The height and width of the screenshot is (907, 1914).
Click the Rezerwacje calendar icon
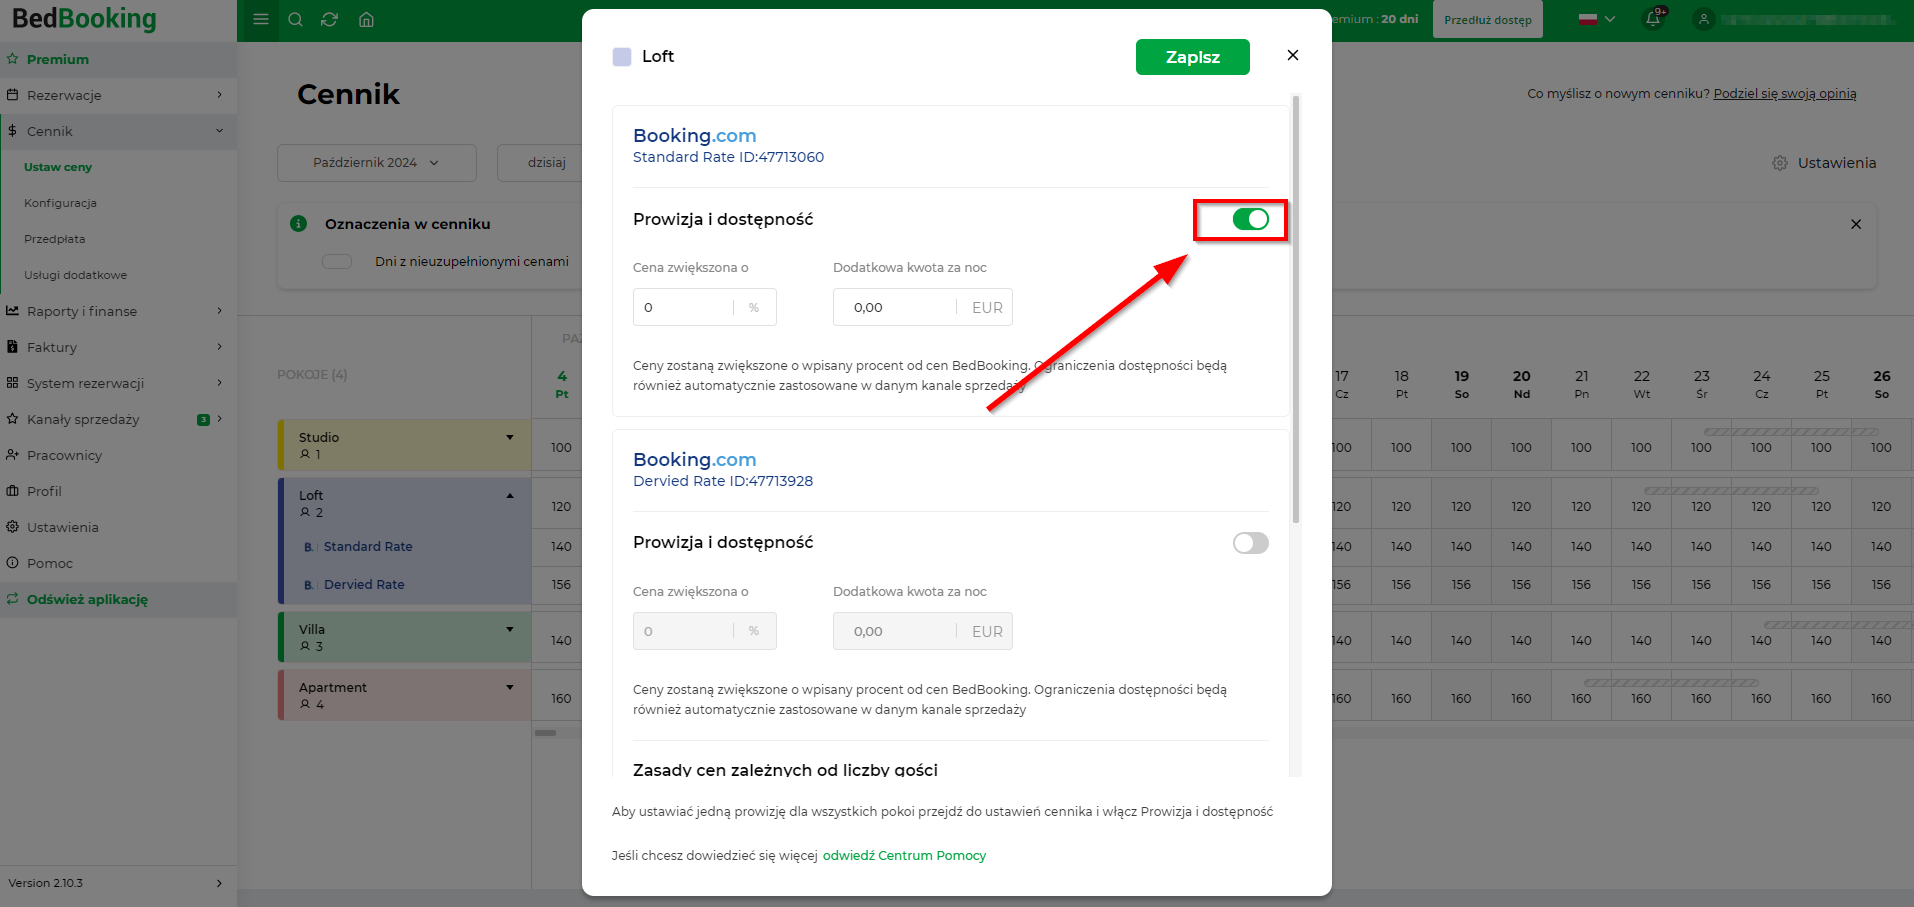(12, 95)
